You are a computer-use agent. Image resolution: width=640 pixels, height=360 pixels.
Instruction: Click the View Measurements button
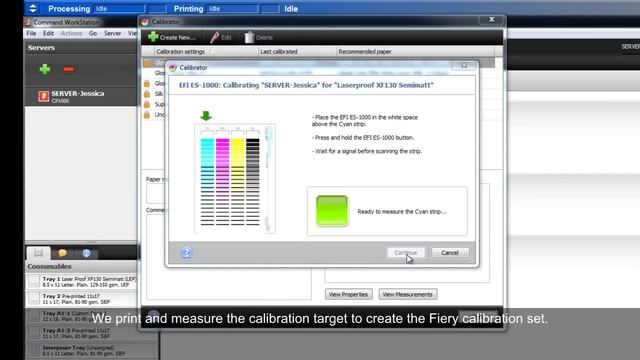coord(407,294)
